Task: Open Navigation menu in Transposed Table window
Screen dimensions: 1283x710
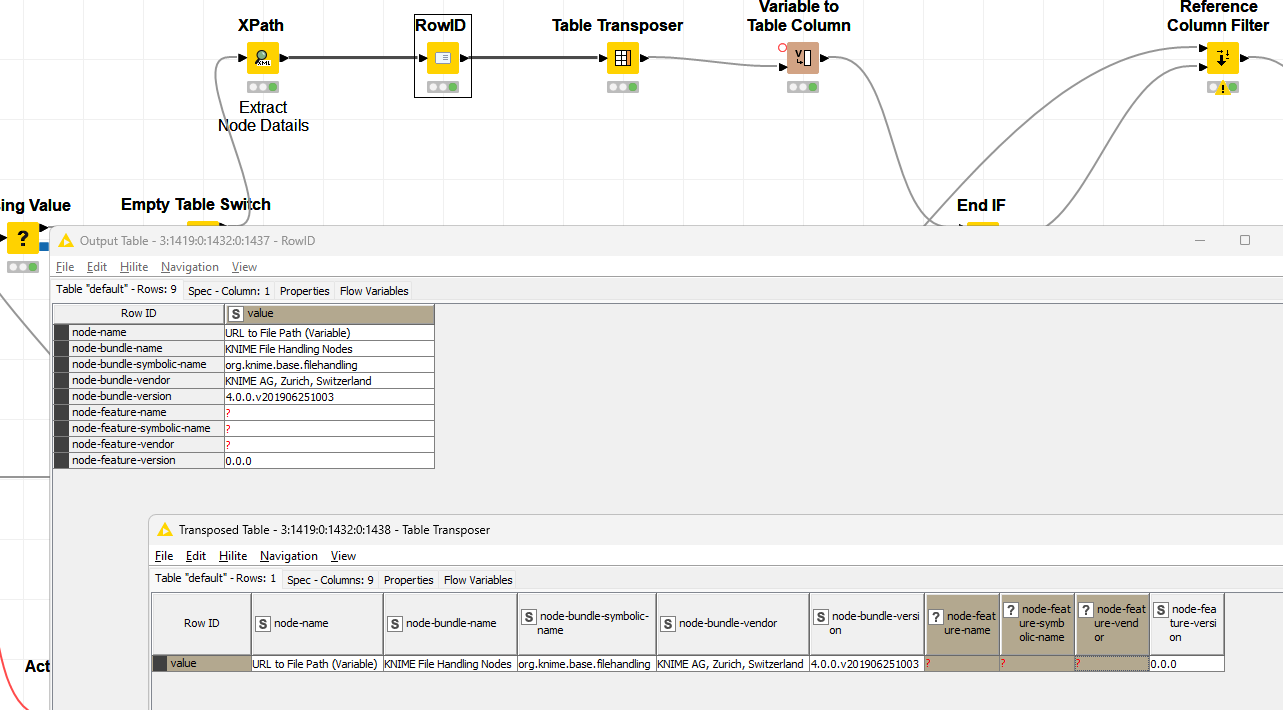Action: 288,556
